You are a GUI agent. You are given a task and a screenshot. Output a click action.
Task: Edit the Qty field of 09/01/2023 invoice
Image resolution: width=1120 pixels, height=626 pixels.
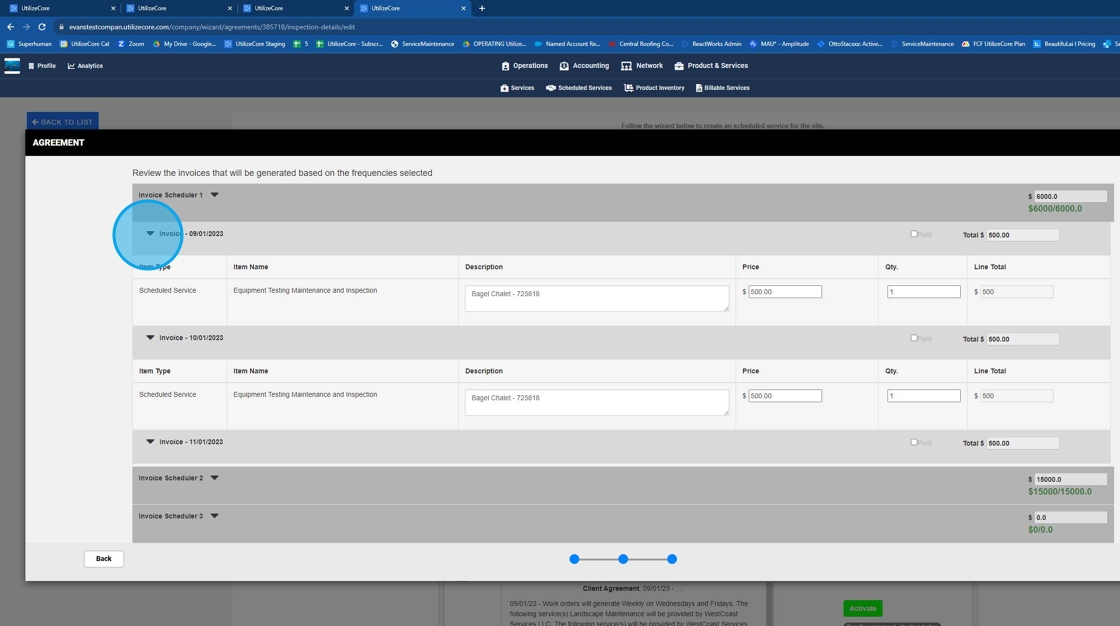click(924, 292)
